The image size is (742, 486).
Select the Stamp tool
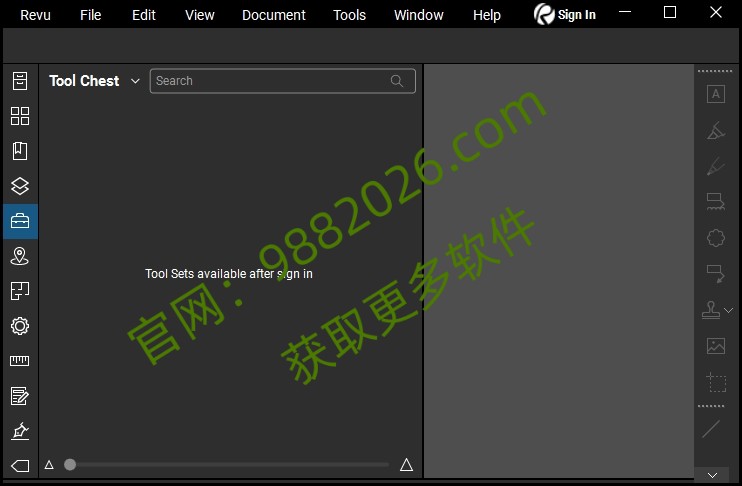coord(711,310)
